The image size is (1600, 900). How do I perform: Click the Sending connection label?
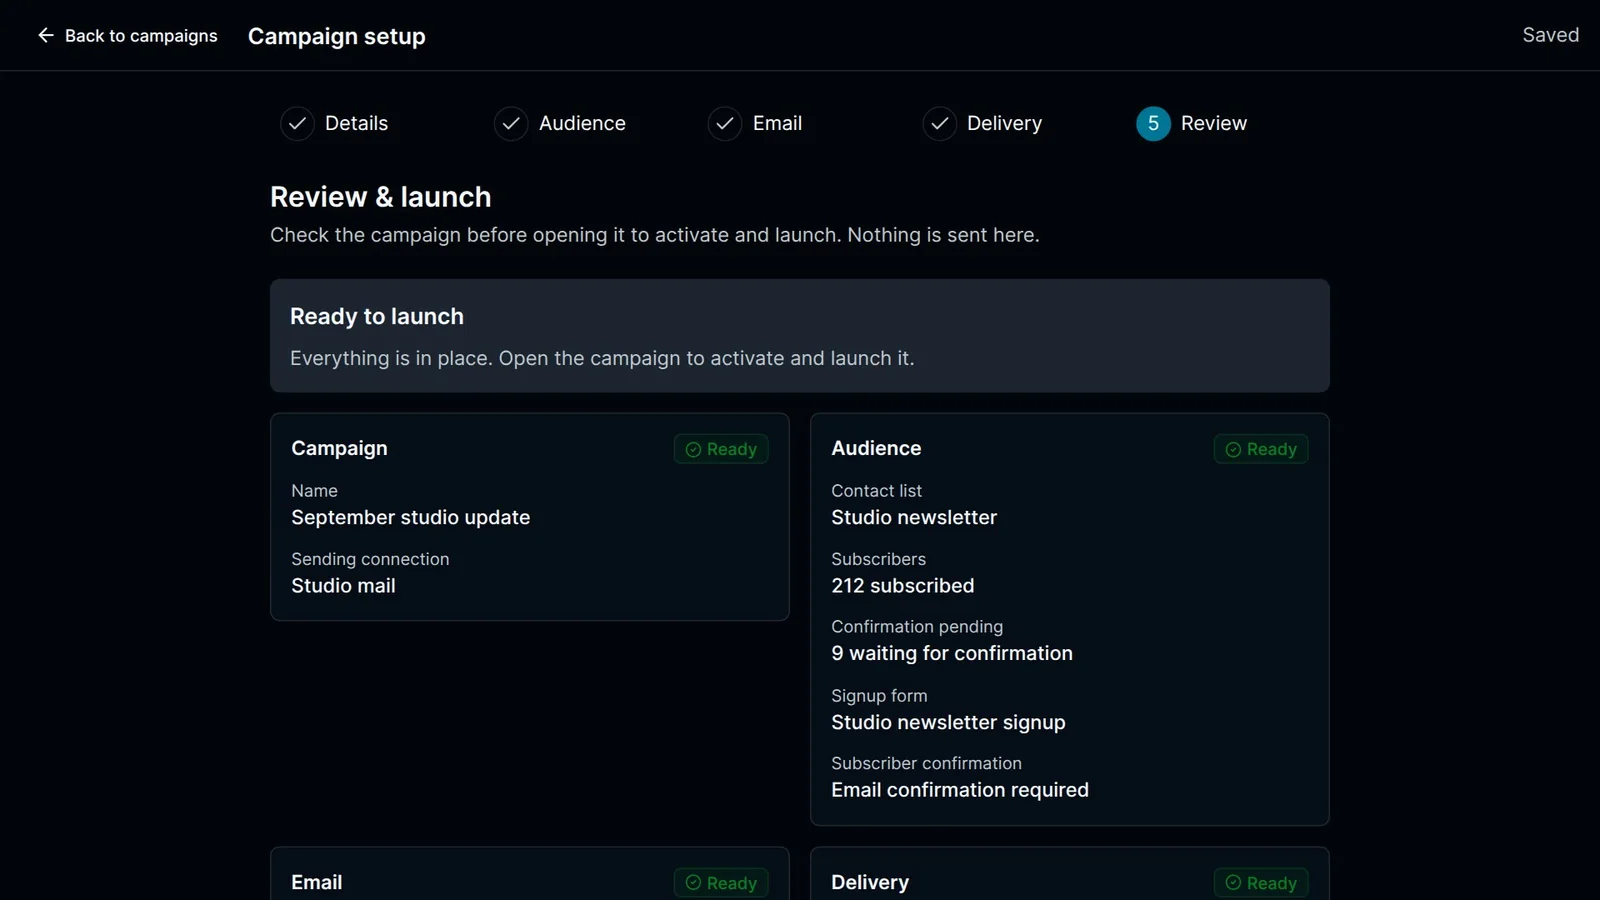[x=370, y=559]
